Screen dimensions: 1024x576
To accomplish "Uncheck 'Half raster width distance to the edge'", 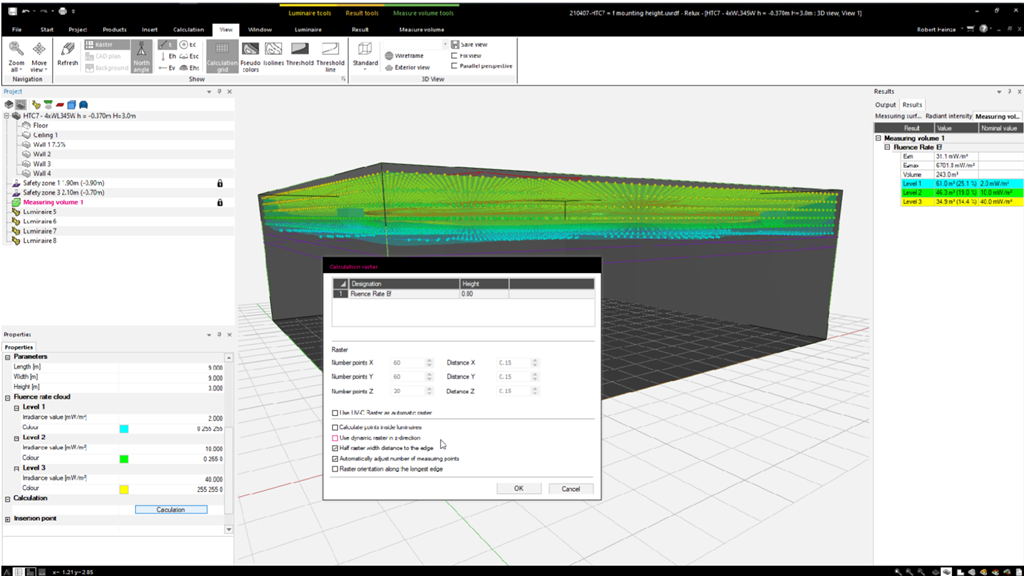I will (x=335, y=448).
